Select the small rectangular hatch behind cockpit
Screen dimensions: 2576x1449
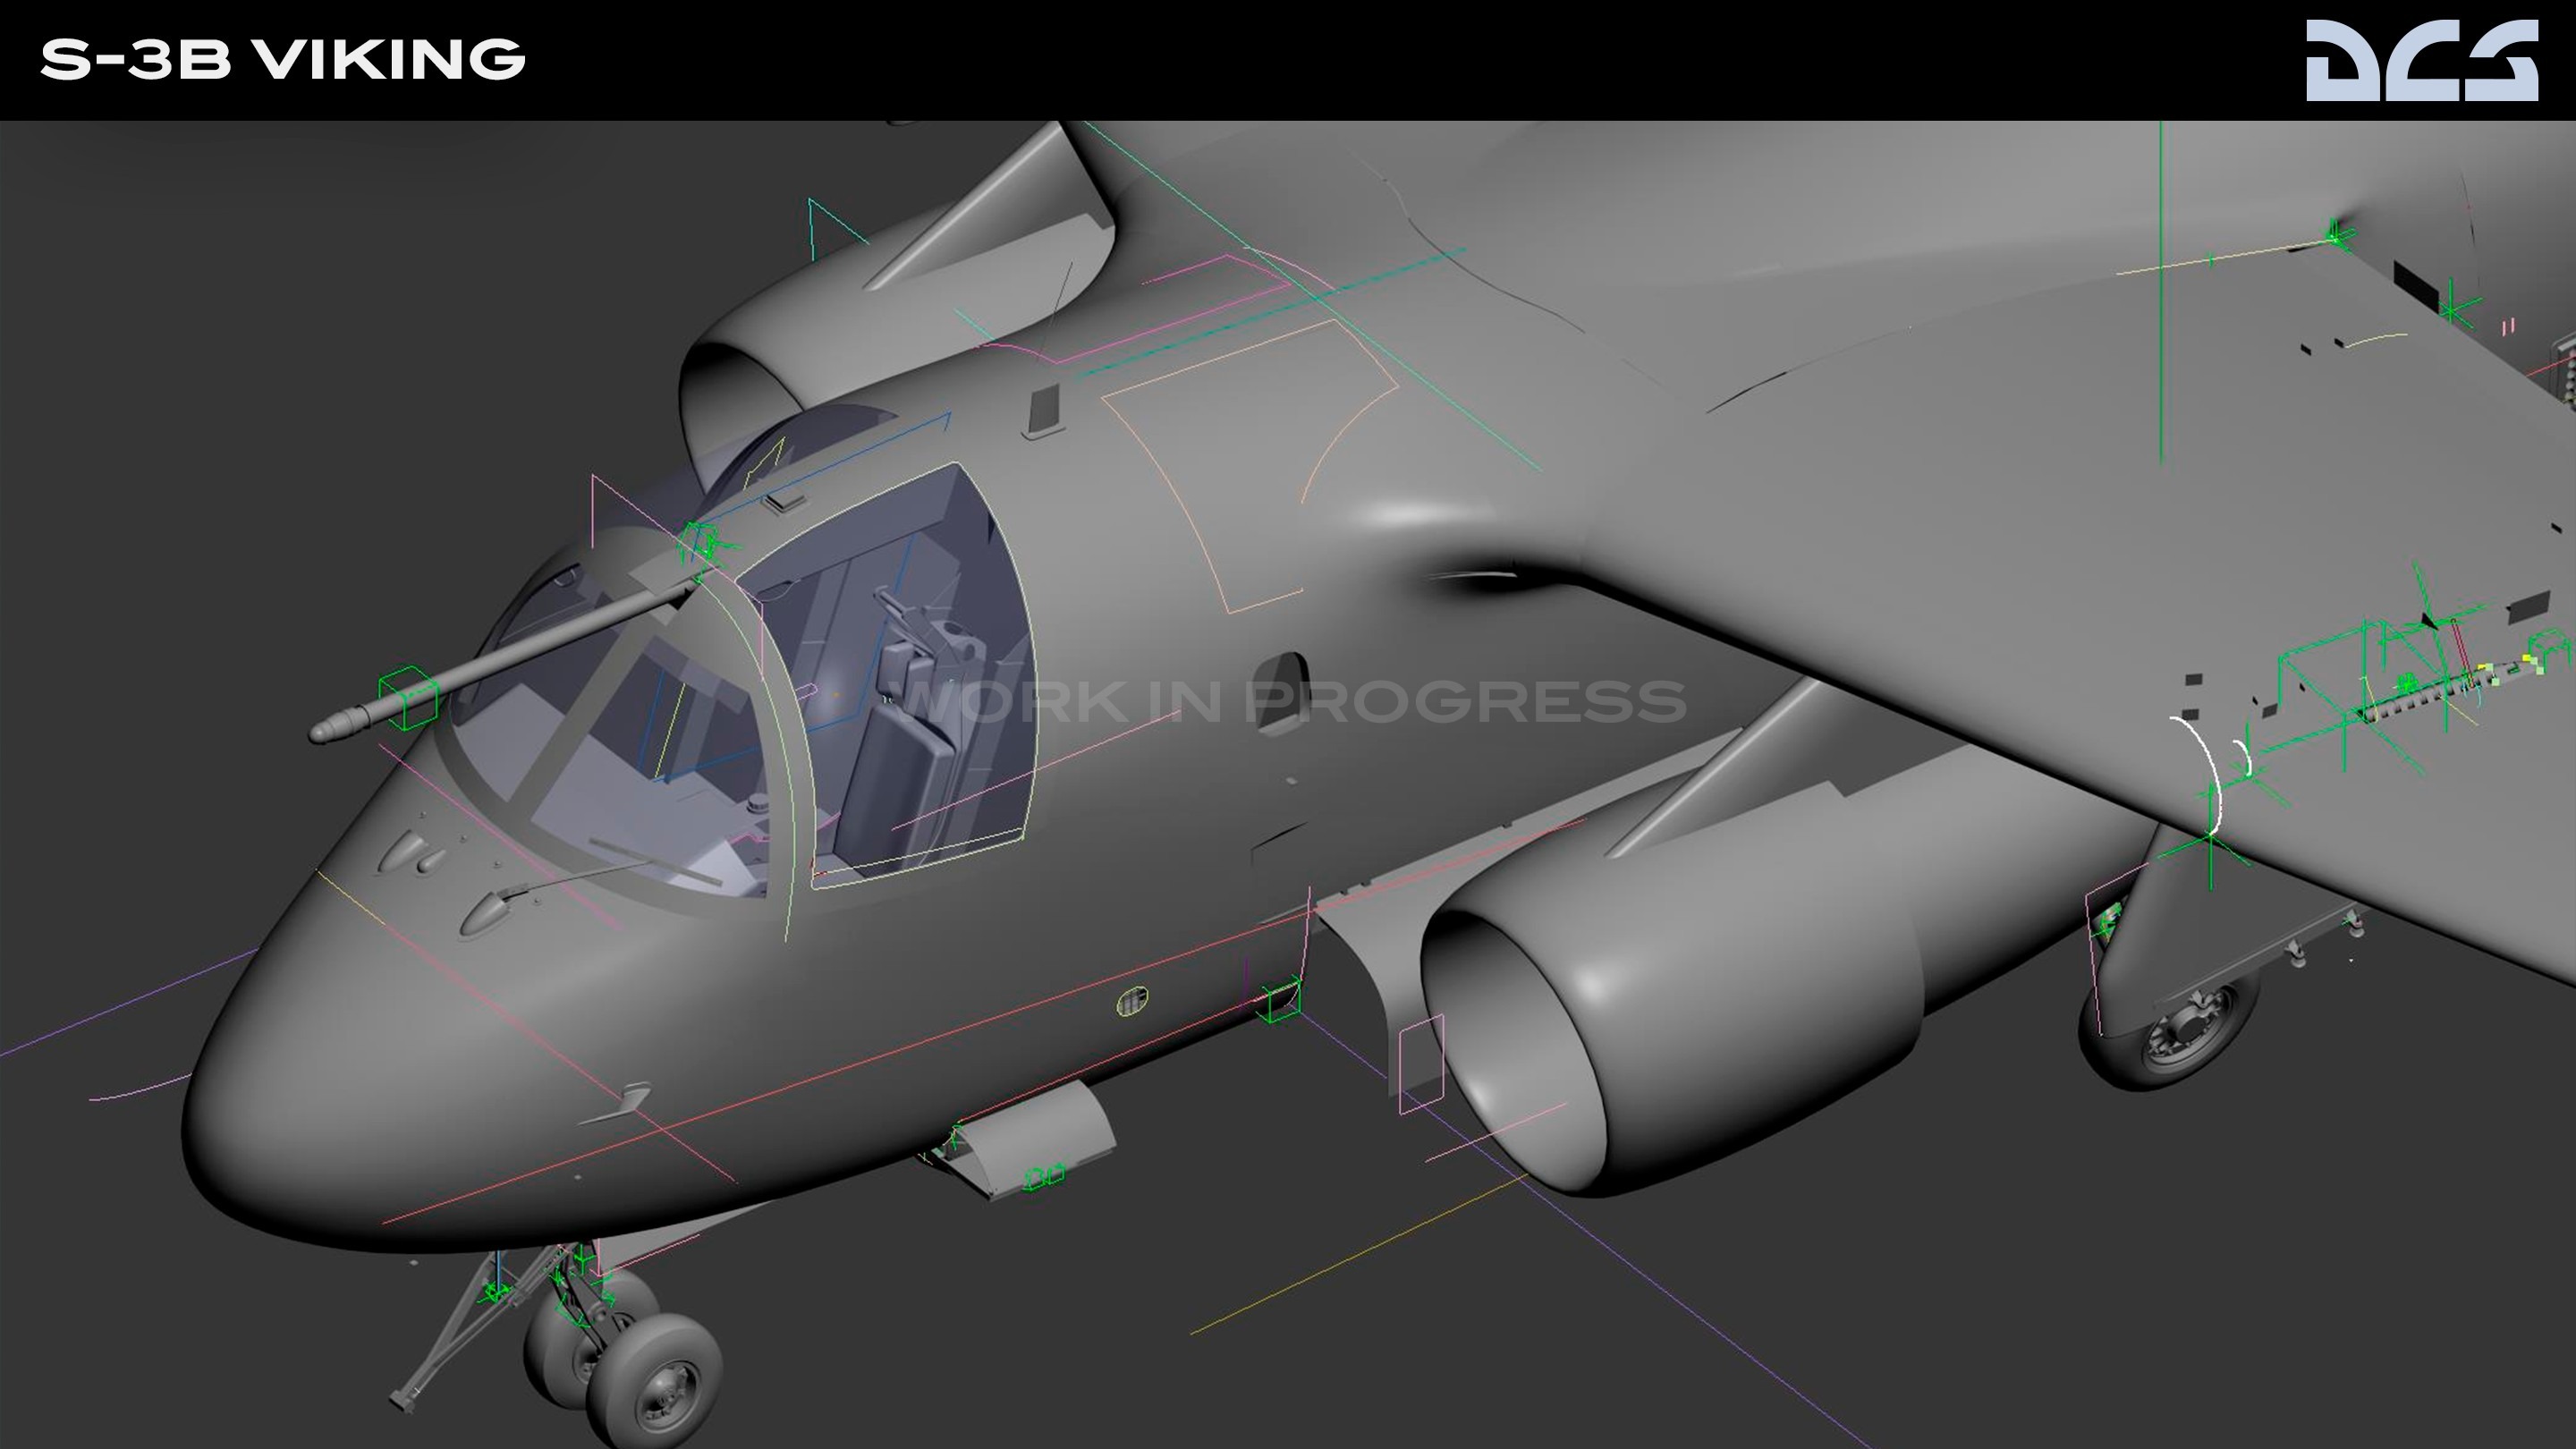click(1043, 408)
